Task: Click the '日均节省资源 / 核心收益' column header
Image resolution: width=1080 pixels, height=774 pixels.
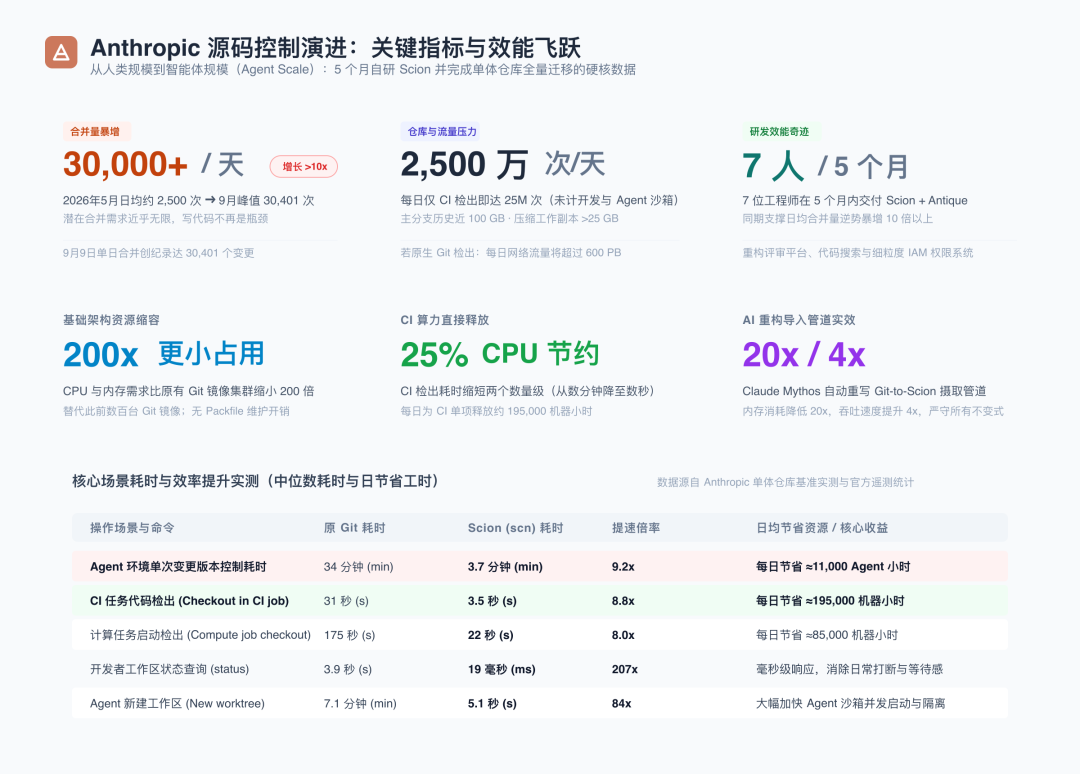Action: coord(822,527)
